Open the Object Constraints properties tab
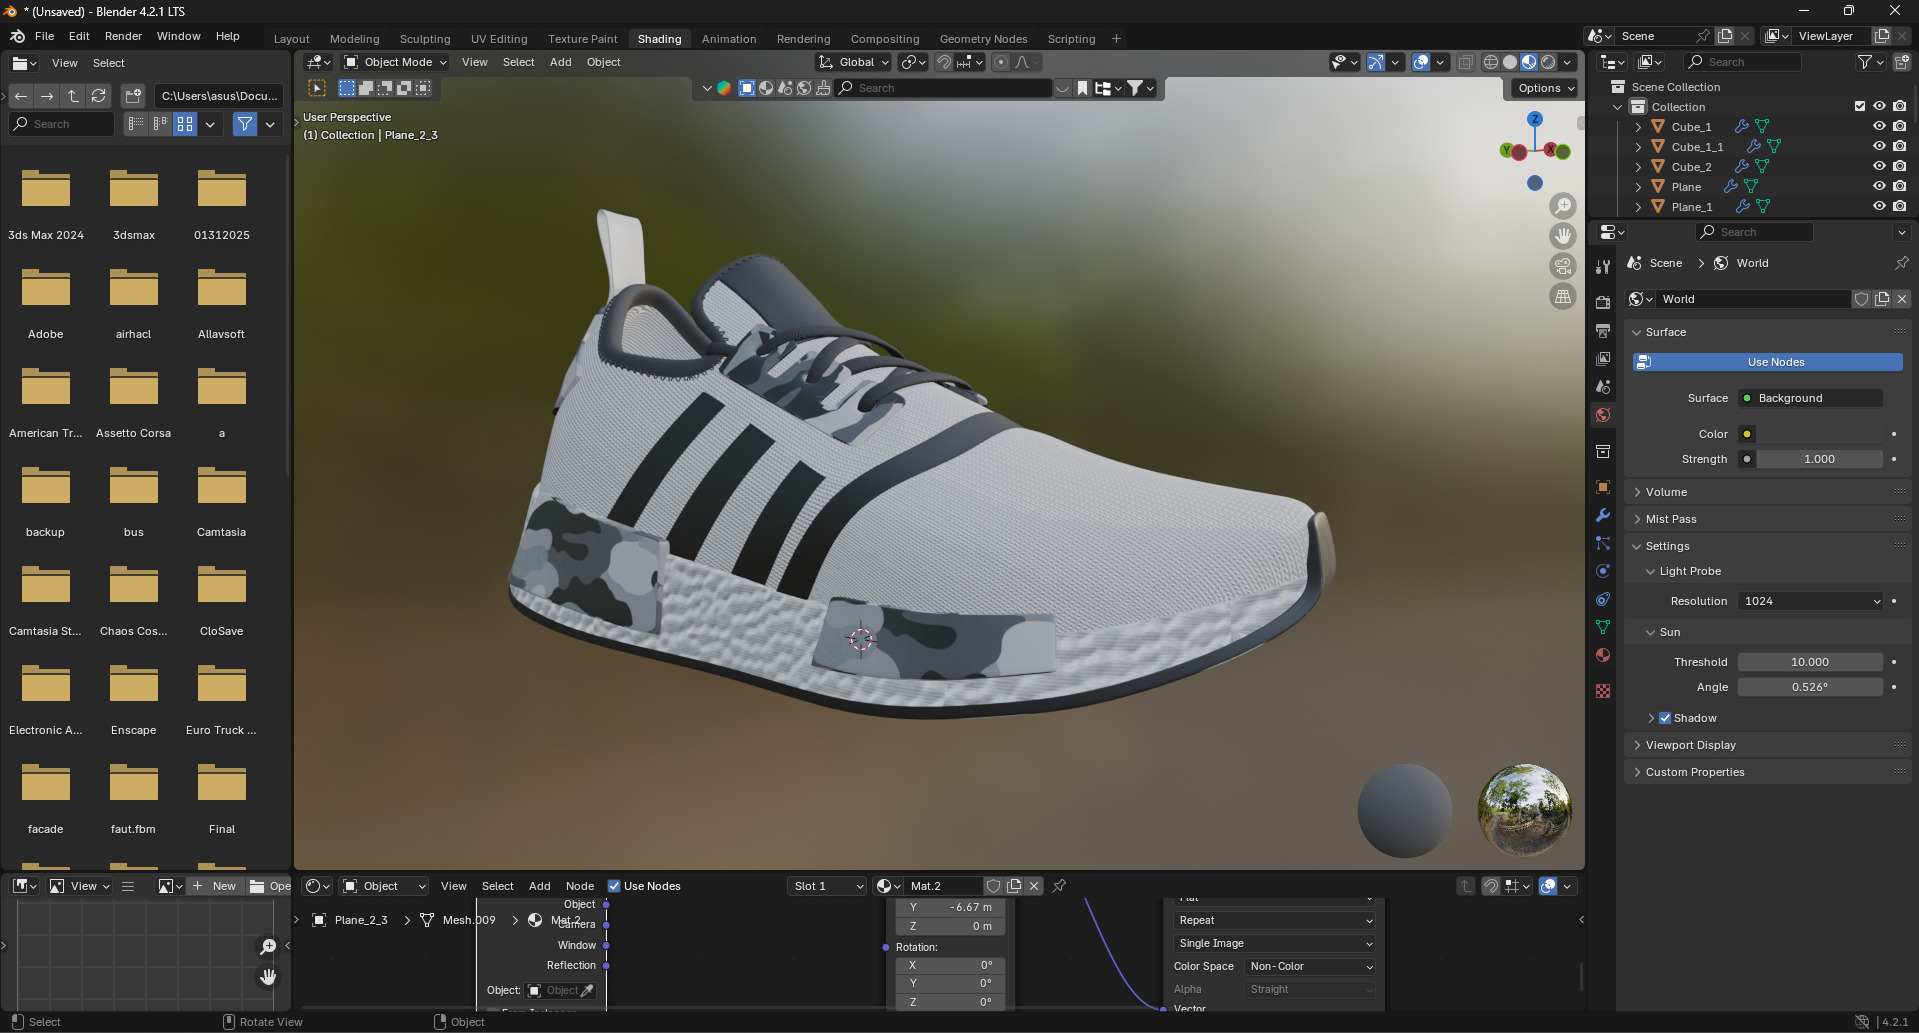 click(x=1603, y=599)
